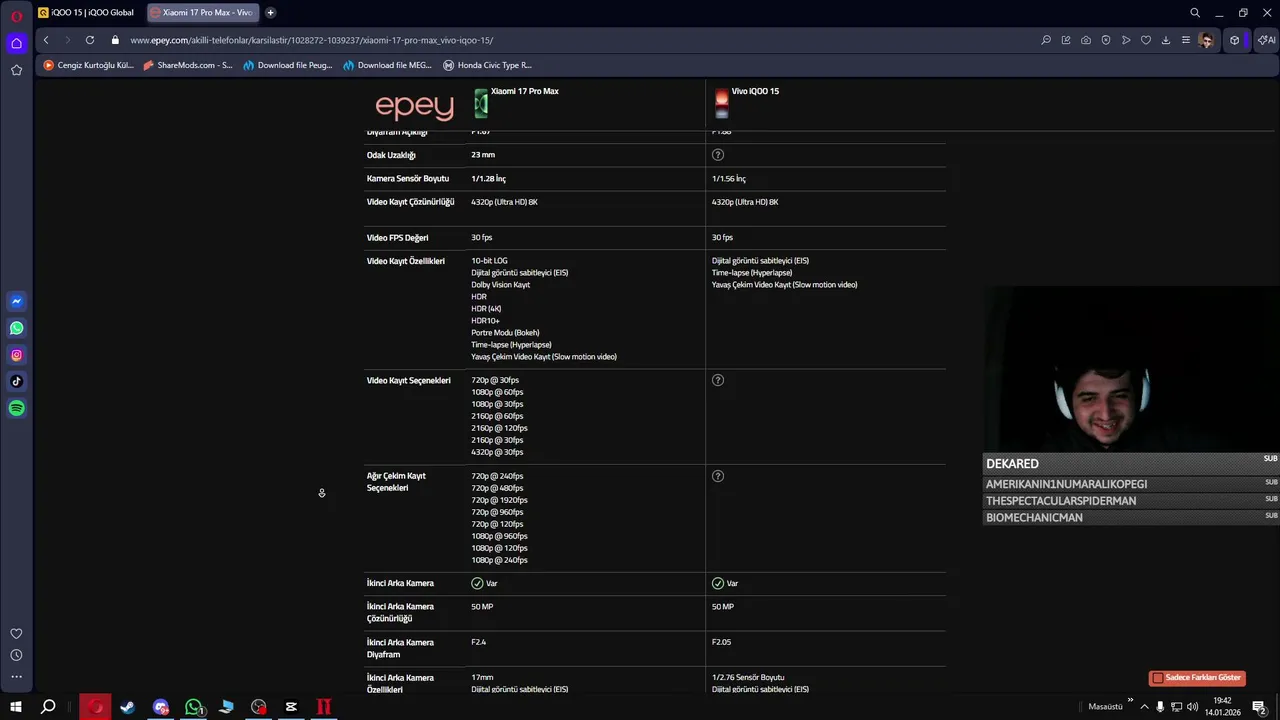Open CapCut from the taskbar
The image size is (1280, 720).
click(x=291, y=707)
